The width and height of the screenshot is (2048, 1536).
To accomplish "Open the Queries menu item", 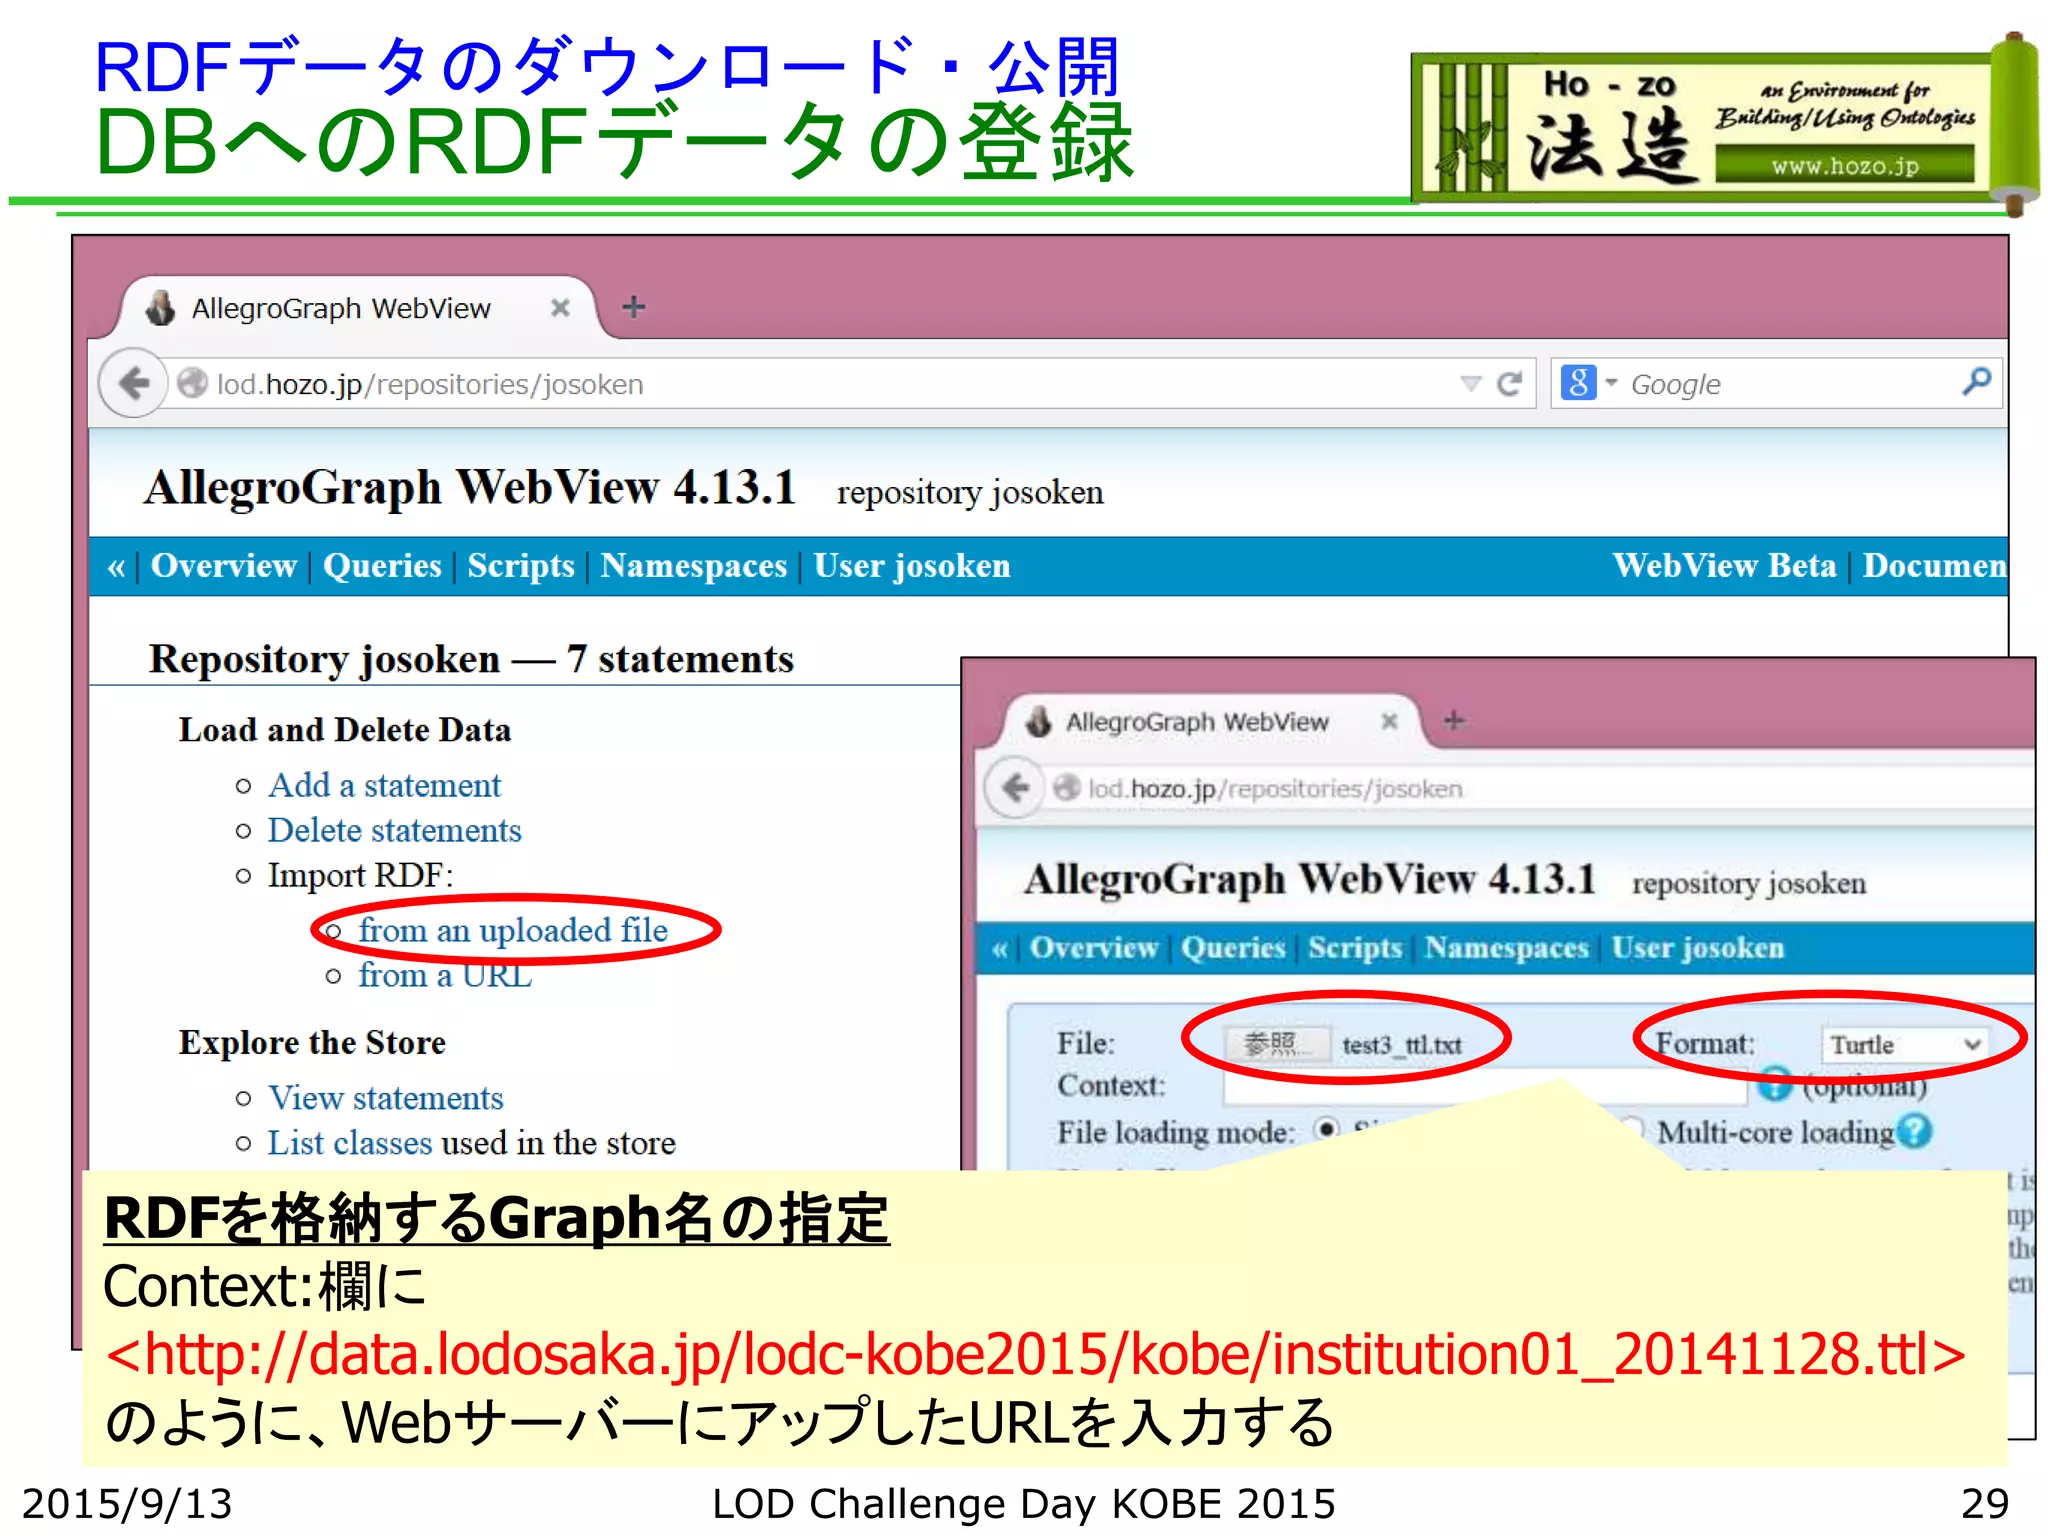I will [x=382, y=566].
